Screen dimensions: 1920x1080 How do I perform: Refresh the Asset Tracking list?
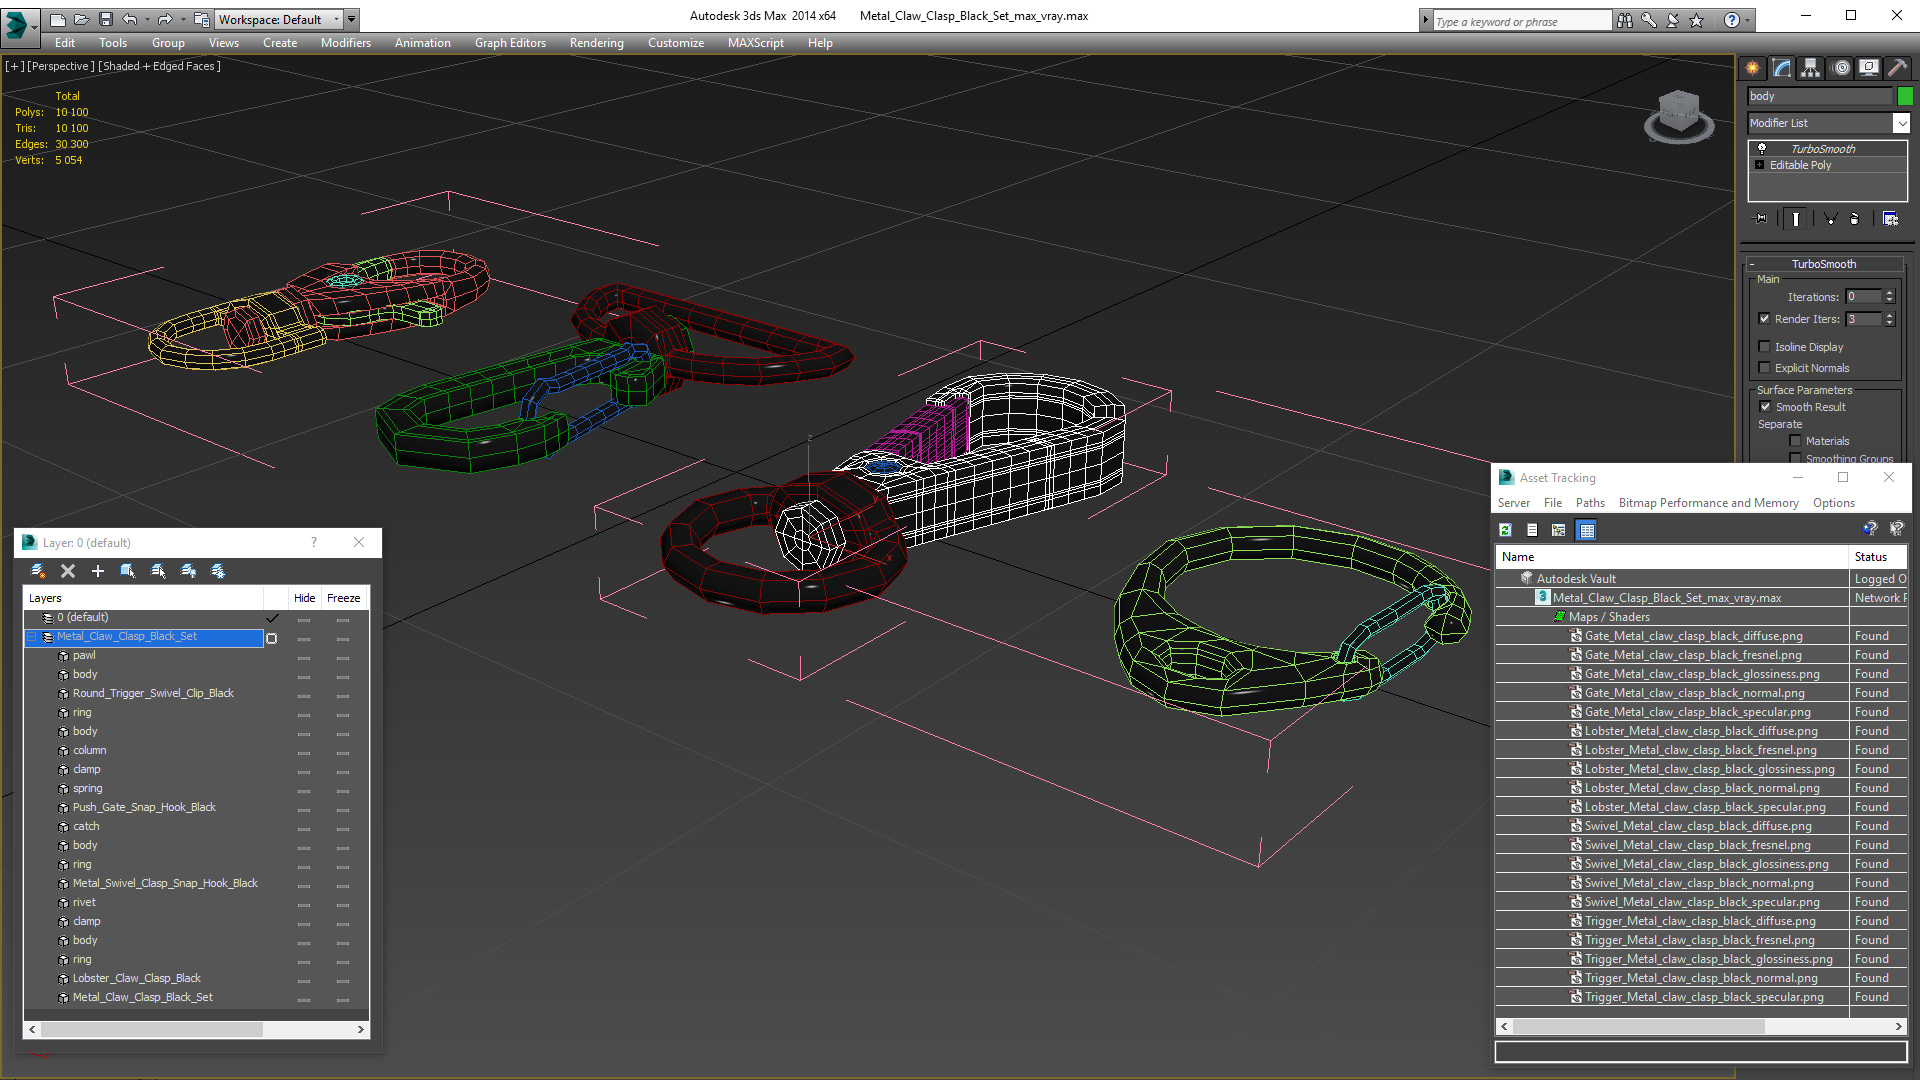(x=1505, y=530)
